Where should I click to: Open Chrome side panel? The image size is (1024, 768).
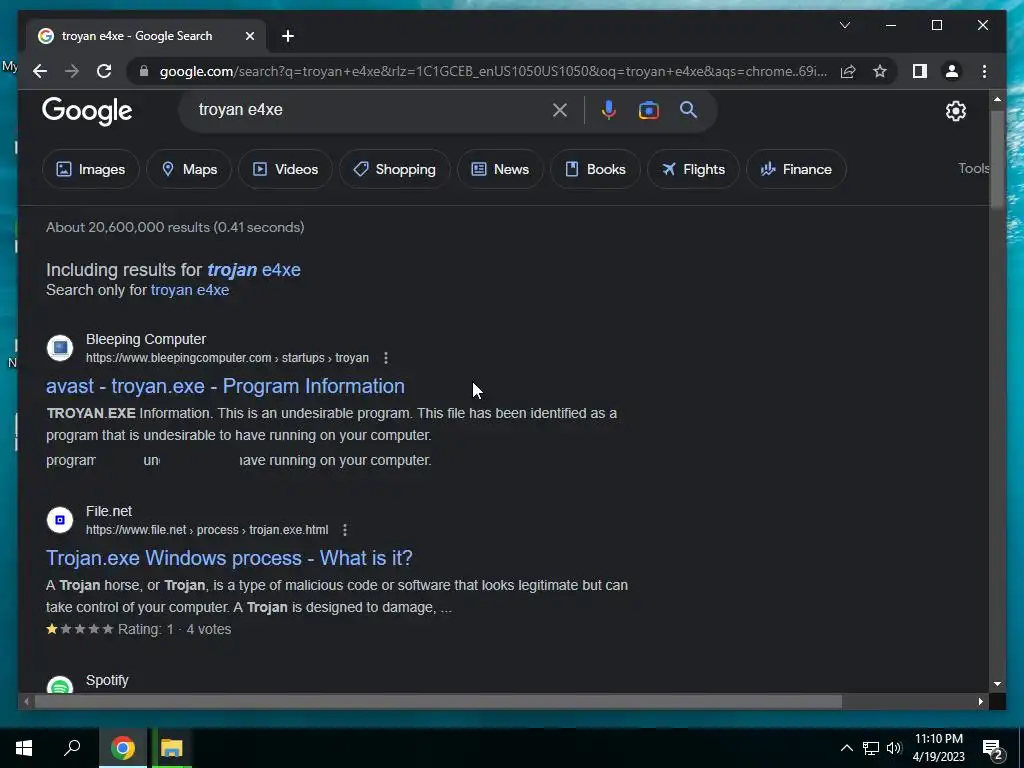tap(920, 71)
